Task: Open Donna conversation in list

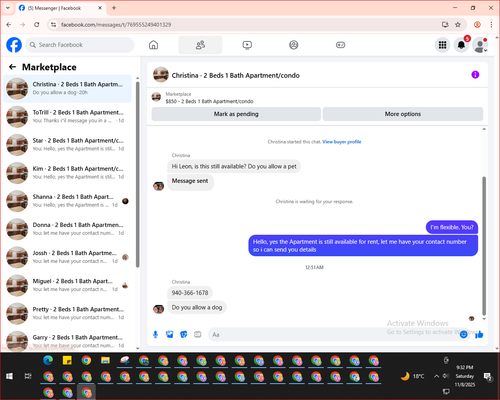Action: pos(68,229)
